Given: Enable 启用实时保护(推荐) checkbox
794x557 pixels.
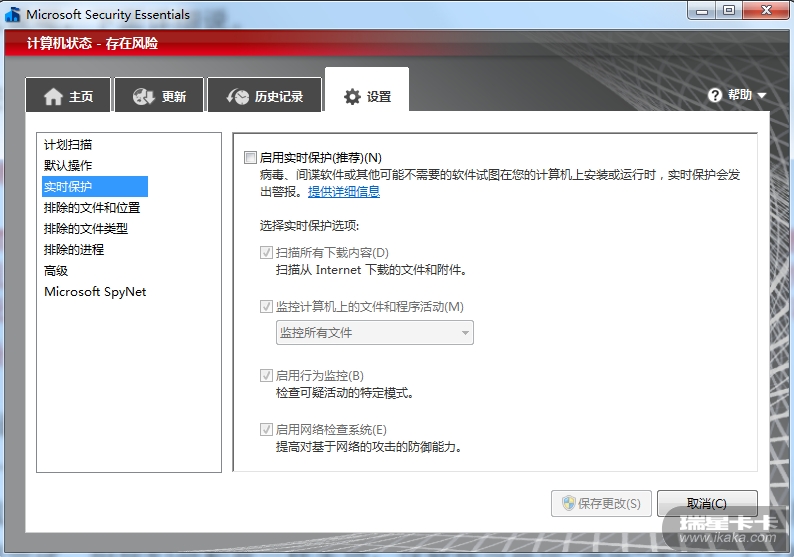Looking at the screenshot, I should pyautogui.click(x=250, y=157).
